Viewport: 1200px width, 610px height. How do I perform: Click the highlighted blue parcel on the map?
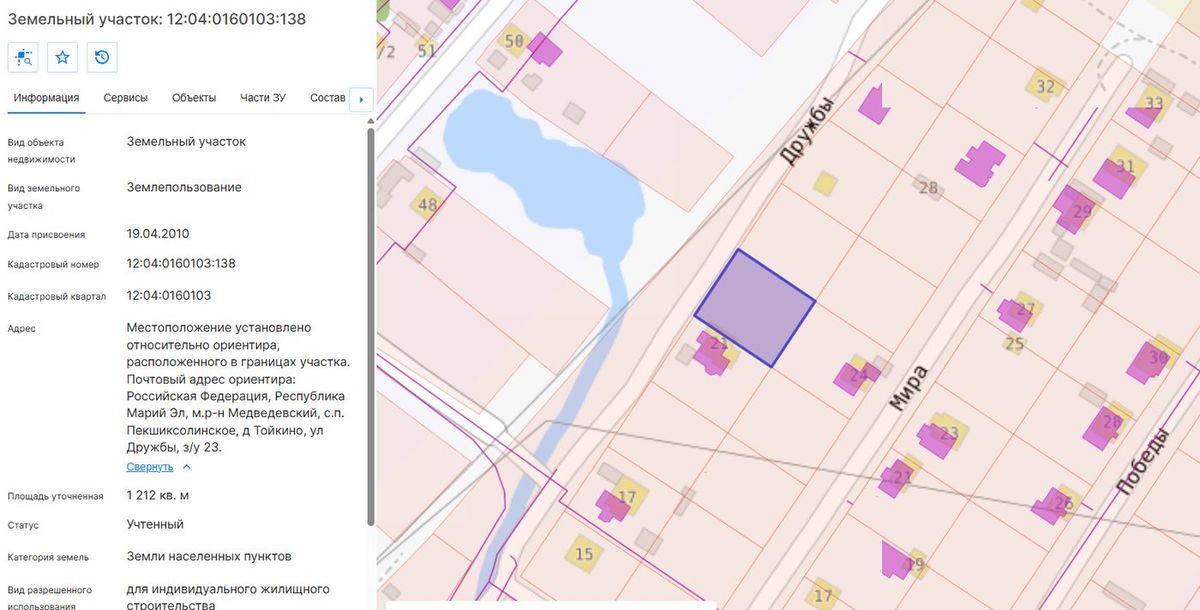[755, 307]
